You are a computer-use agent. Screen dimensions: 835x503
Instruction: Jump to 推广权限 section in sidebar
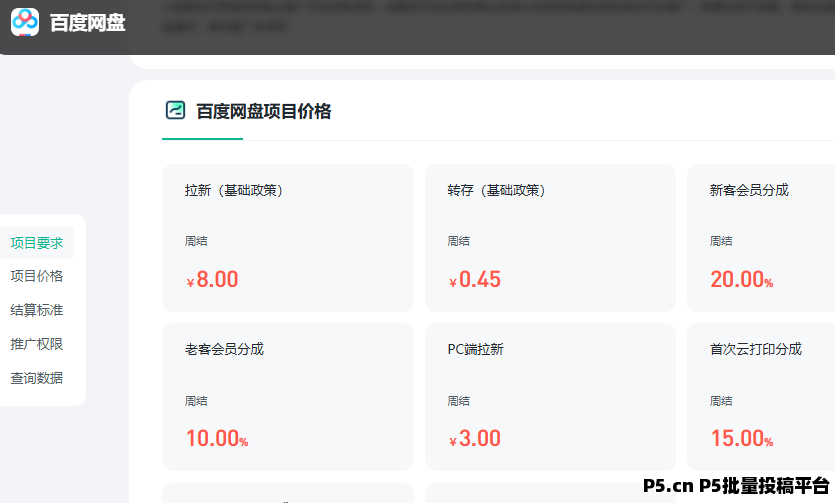click(37, 344)
